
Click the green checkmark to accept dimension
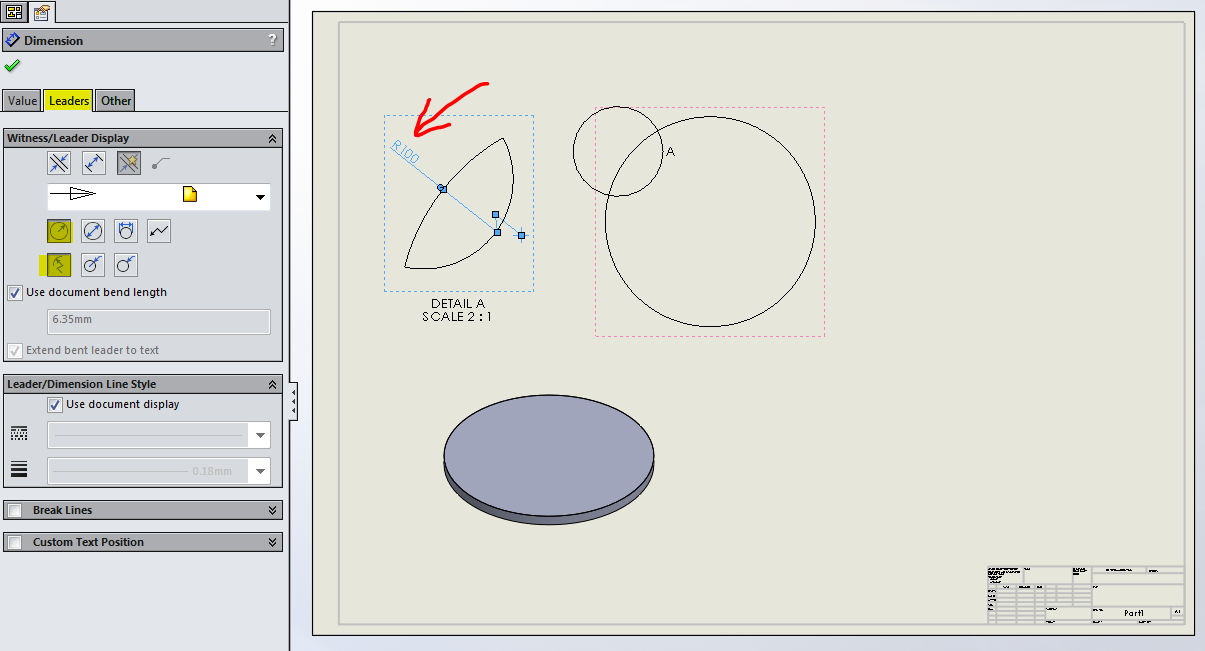pos(12,66)
